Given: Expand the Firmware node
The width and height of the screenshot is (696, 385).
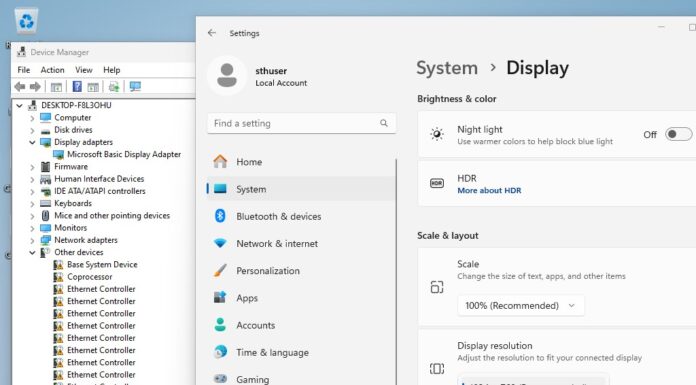Looking at the screenshot, I should pos(32,167).
